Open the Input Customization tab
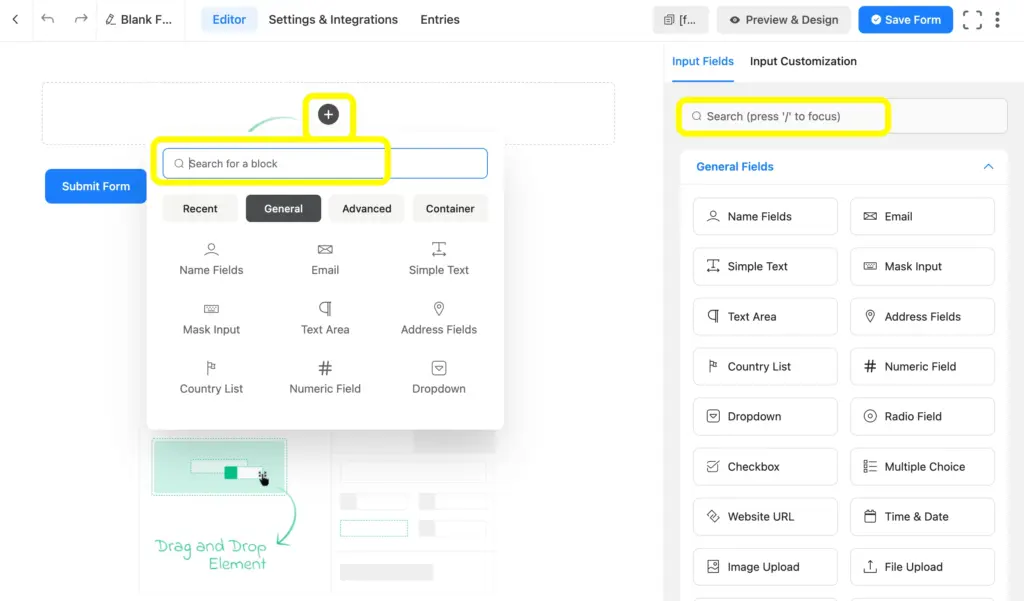The width and height of the screenshot is (1024, 601). click(x=802, y=61)
